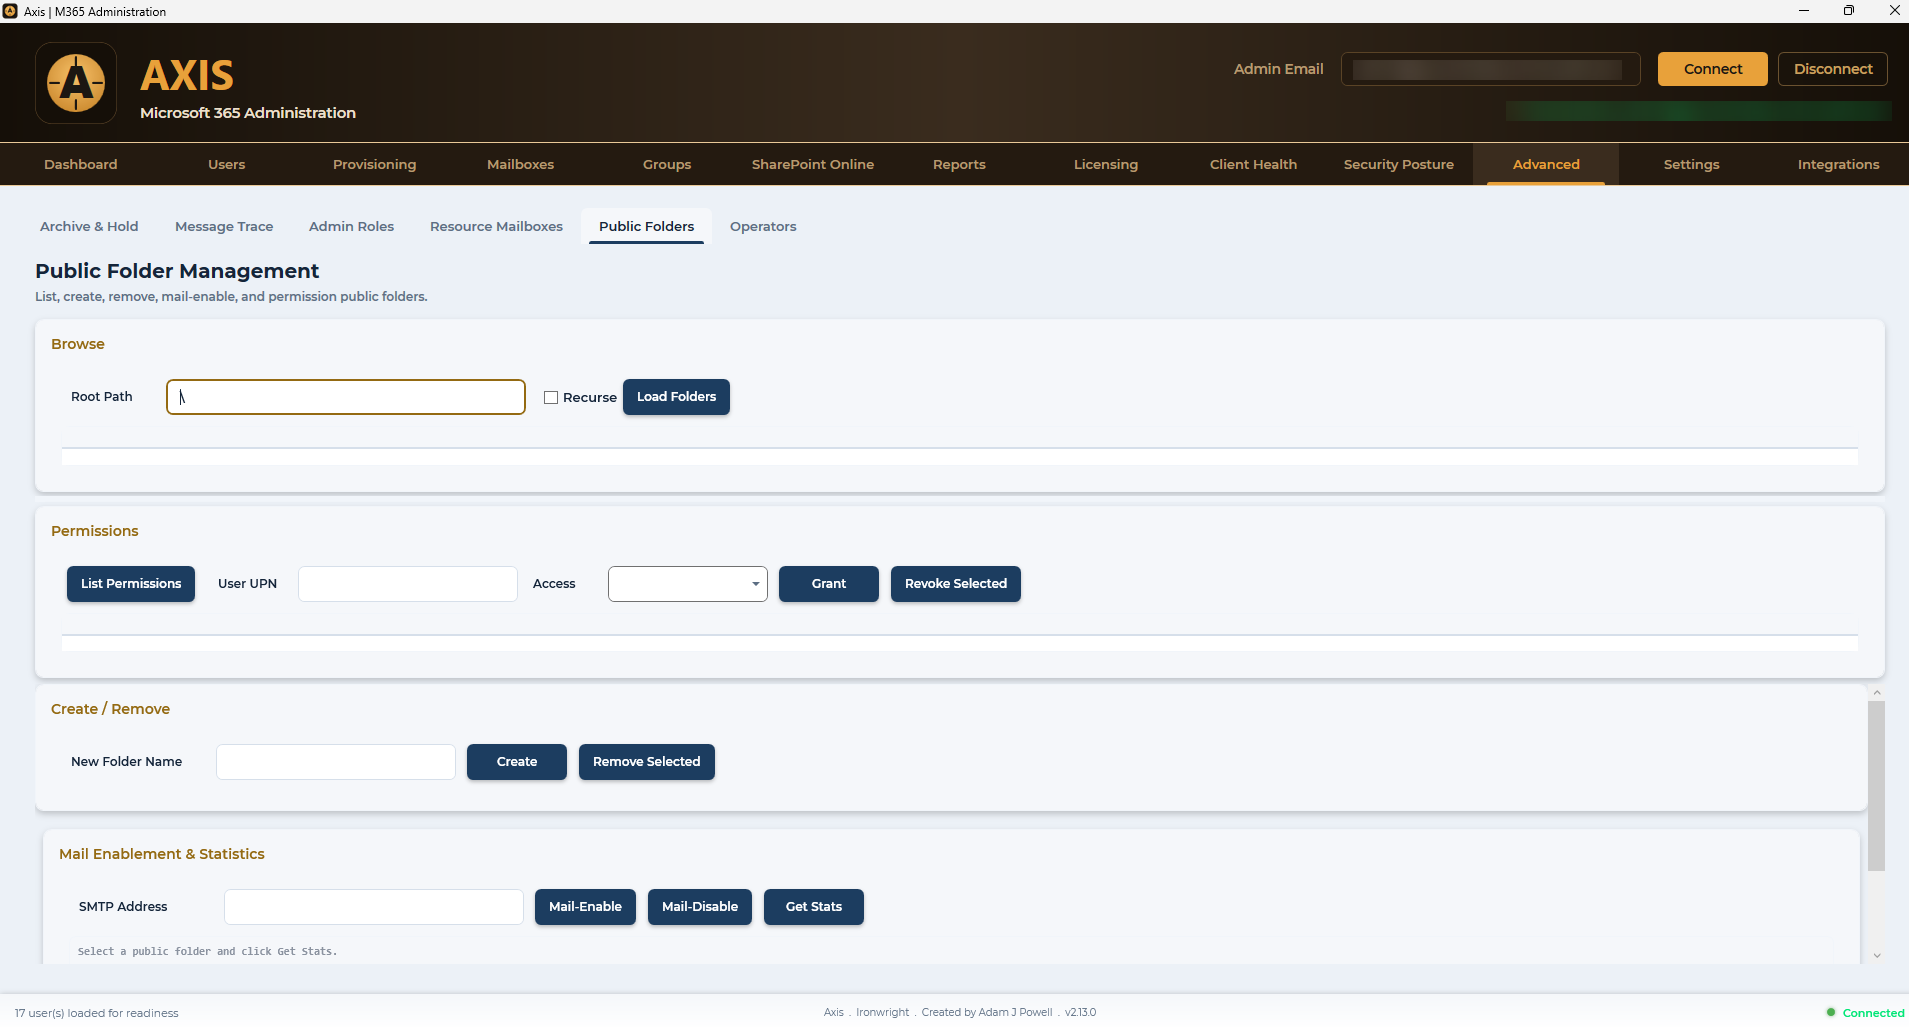Click the Create folder button
Screen dimensions: 1909x1027
(x=517, y=762)
